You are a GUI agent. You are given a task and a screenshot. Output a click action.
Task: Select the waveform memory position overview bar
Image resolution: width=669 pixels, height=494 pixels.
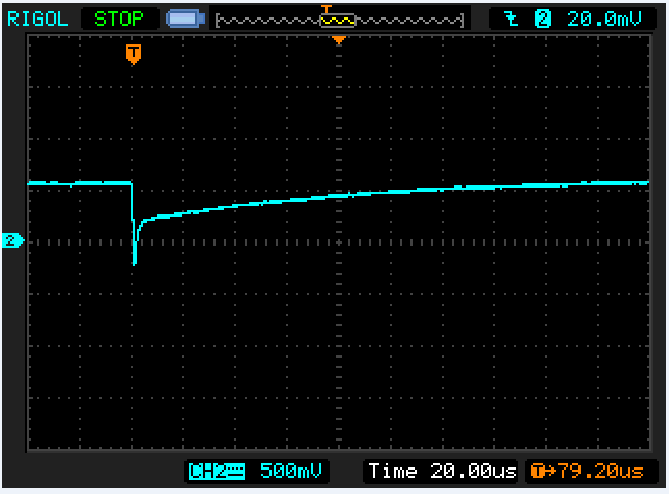click(x=340, y=20)
